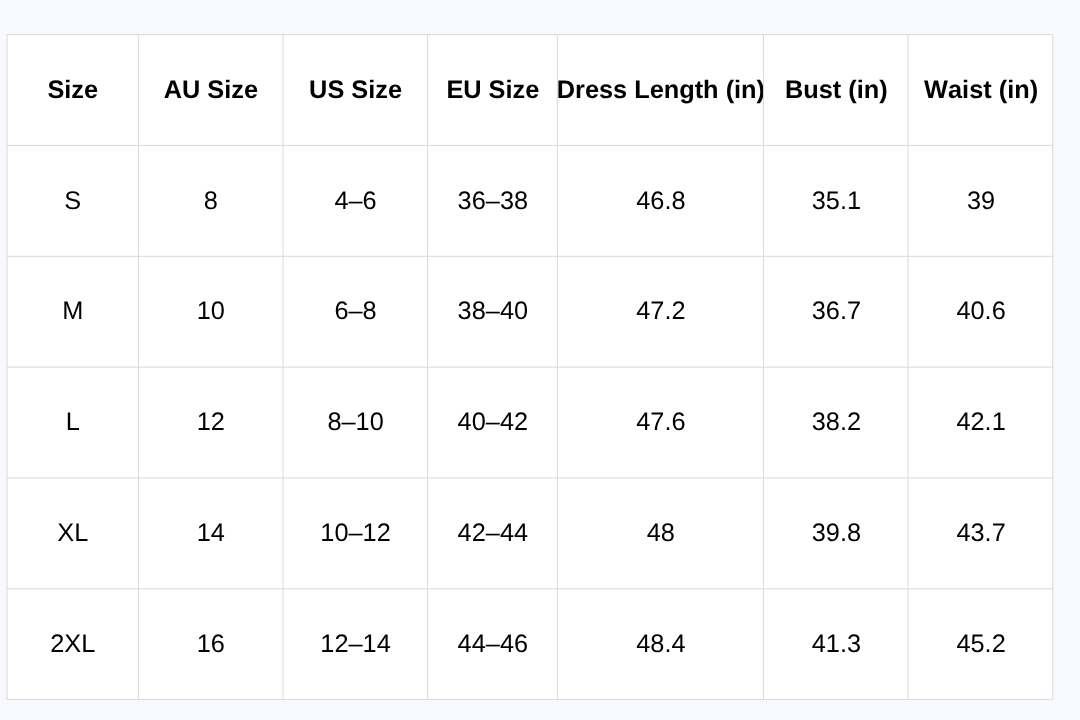Select the AU size 16 cell
This screenshot has width=1080, height=720.
point(211,644)
